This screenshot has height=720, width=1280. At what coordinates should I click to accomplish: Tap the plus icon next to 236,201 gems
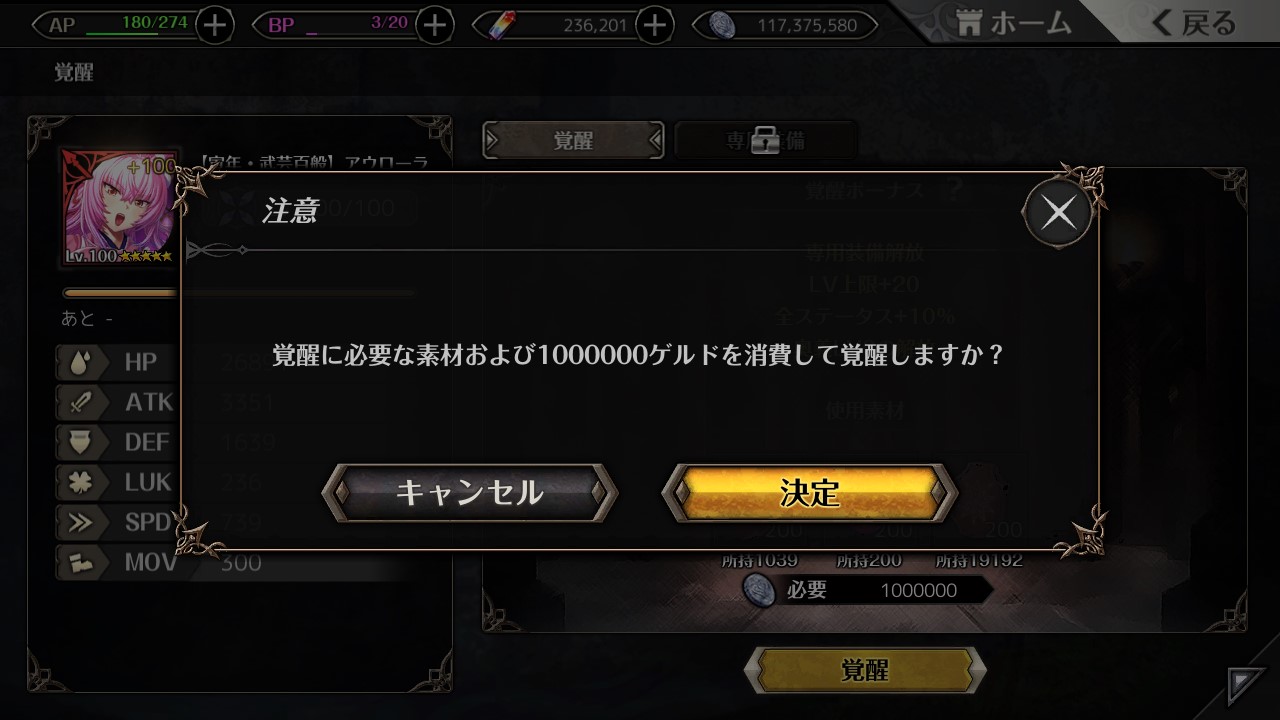point(655,25)
